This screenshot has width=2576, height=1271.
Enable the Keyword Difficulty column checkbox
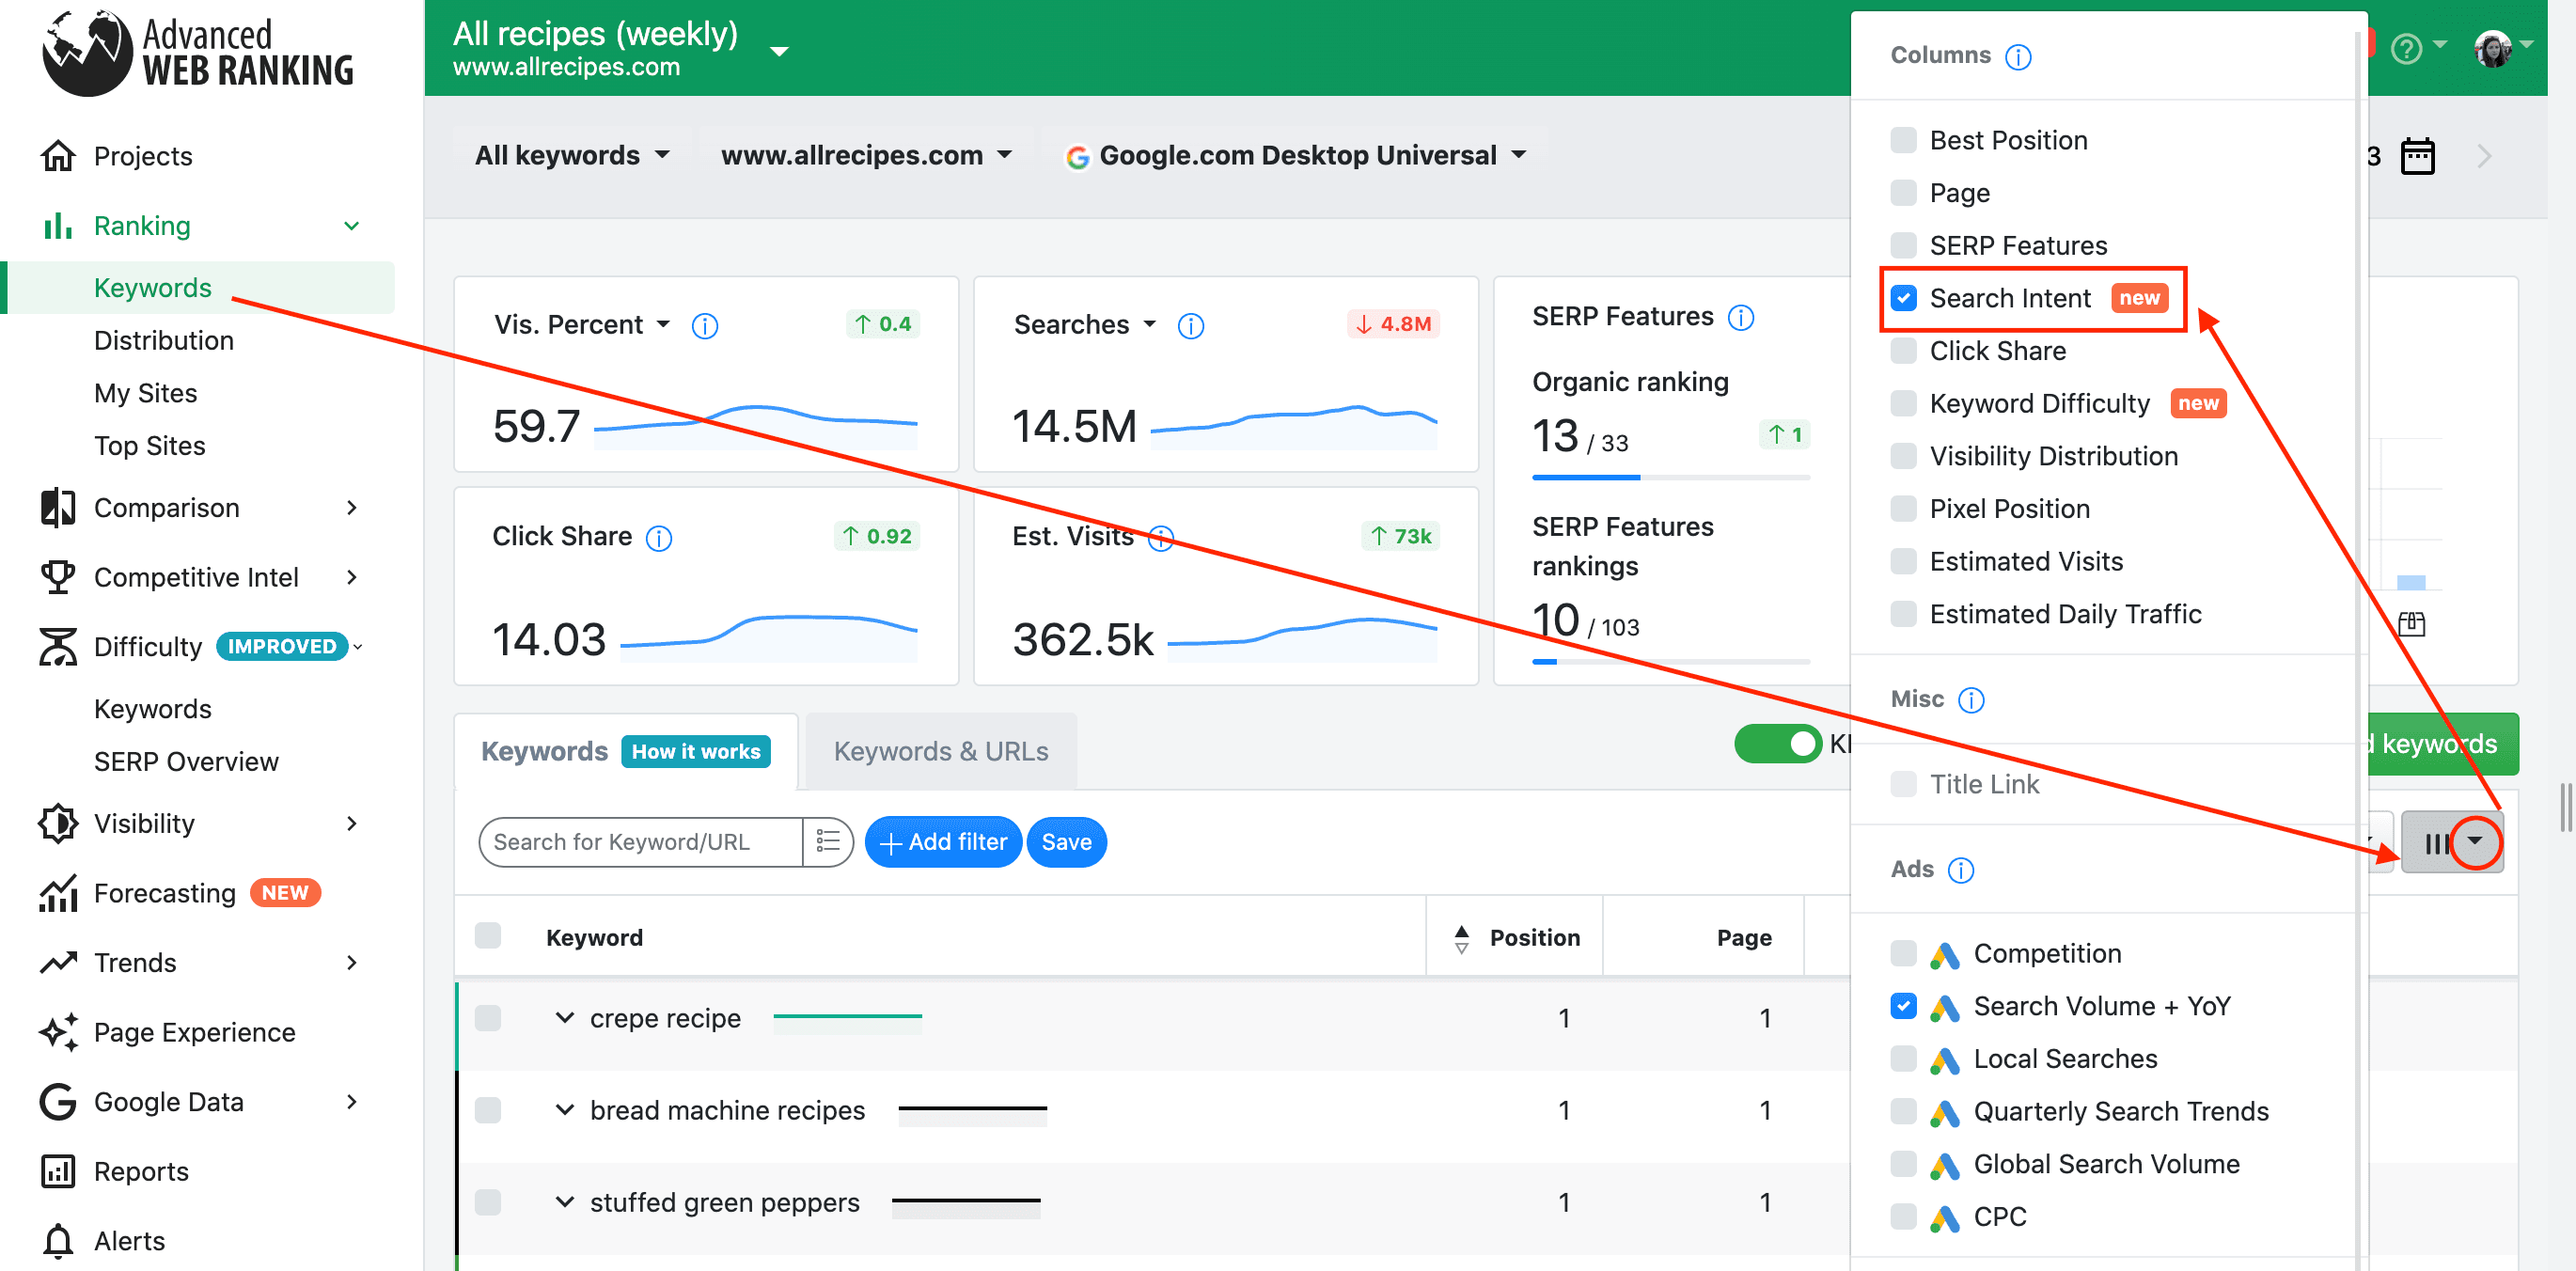pos(1904,403)
